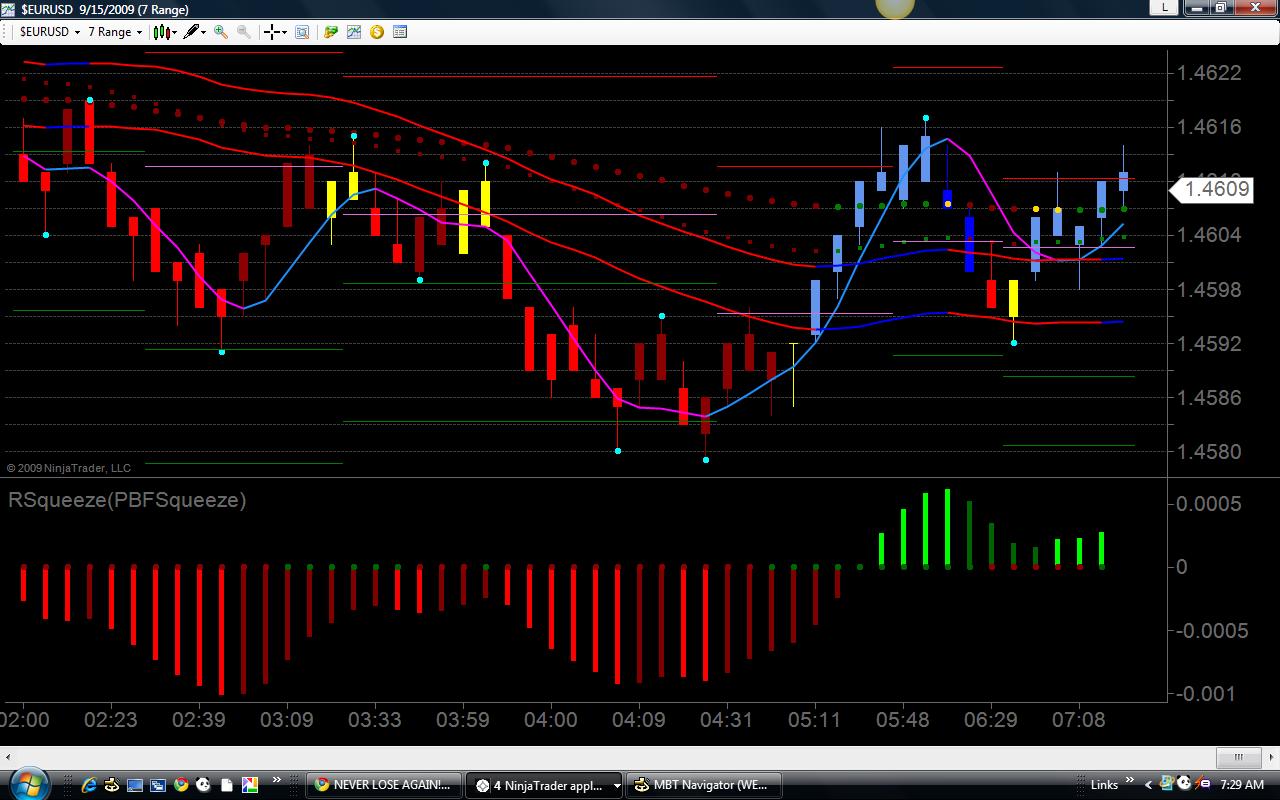Open the NinjaTrader application taskbar group
Image resolution: width=1280 pixels, height=800 pixels.
point(546,785)
